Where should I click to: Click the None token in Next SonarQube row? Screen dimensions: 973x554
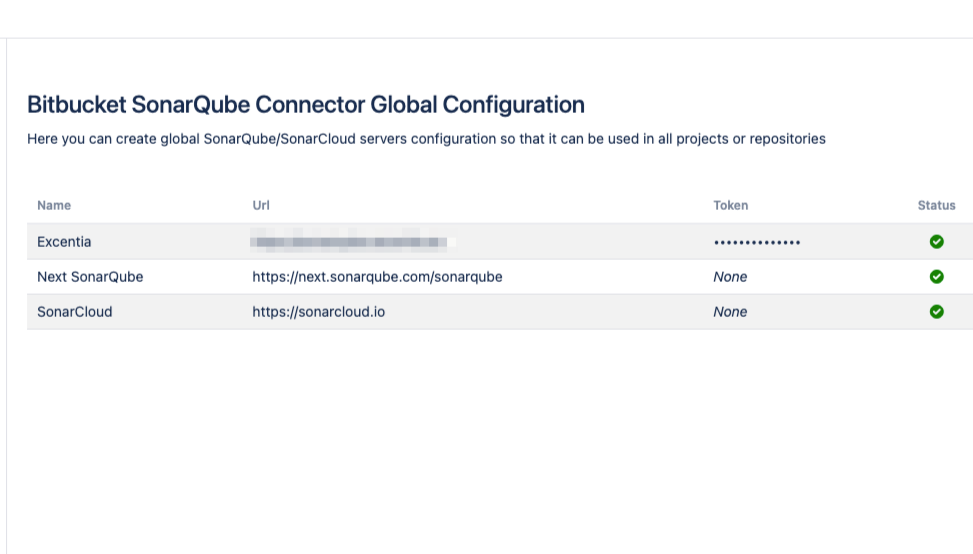[730, 277]
